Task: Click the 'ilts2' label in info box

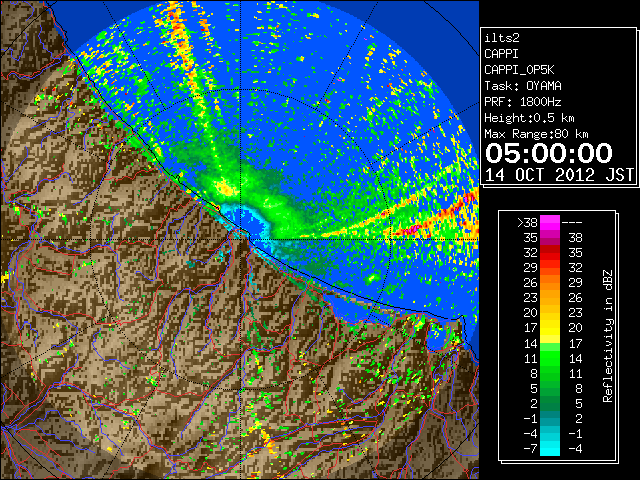Action: [502, 38]
